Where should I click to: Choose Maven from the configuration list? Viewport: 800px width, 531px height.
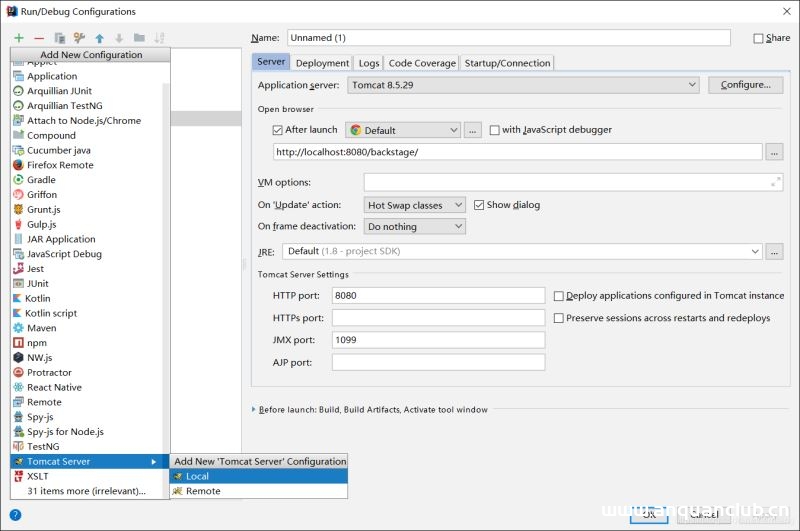pyautogui.click(x=41, y=328)
